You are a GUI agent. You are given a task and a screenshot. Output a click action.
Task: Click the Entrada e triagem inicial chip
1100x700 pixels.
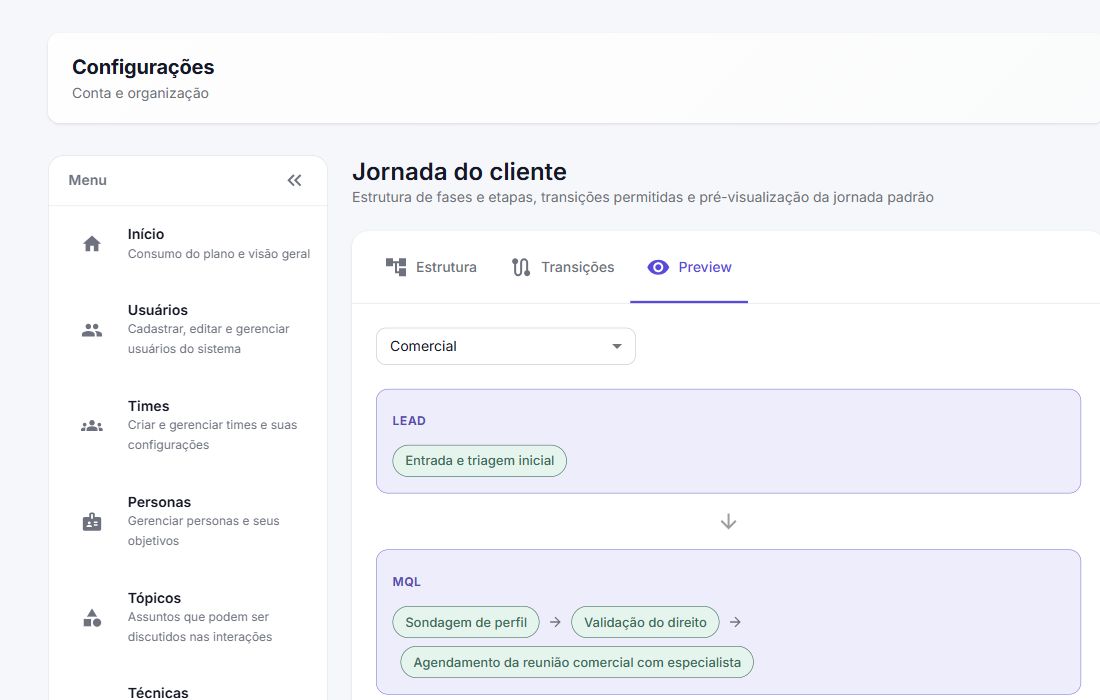click(480, 461)
